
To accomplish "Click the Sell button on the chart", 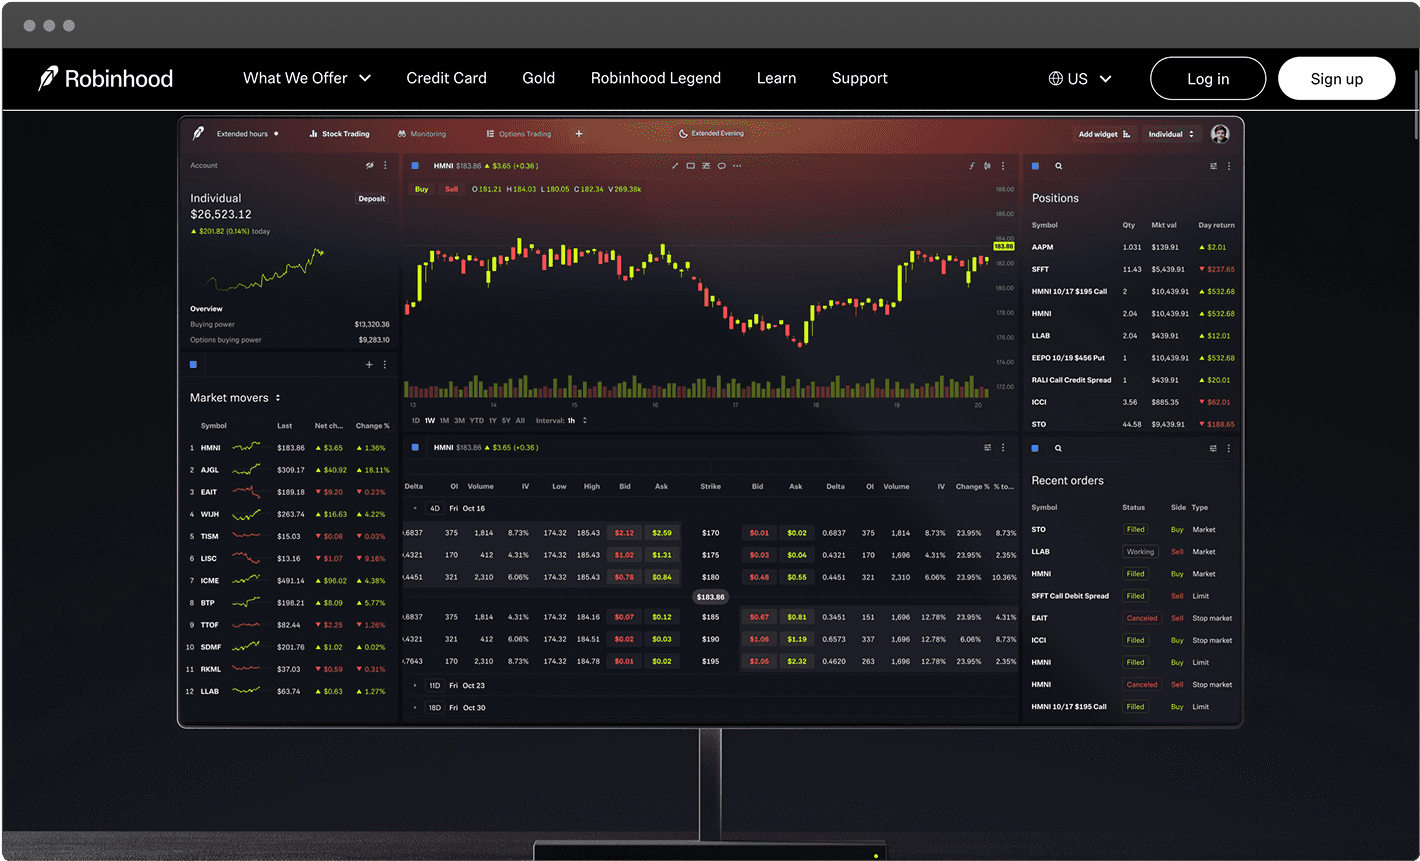I will (x=451, y=189).
